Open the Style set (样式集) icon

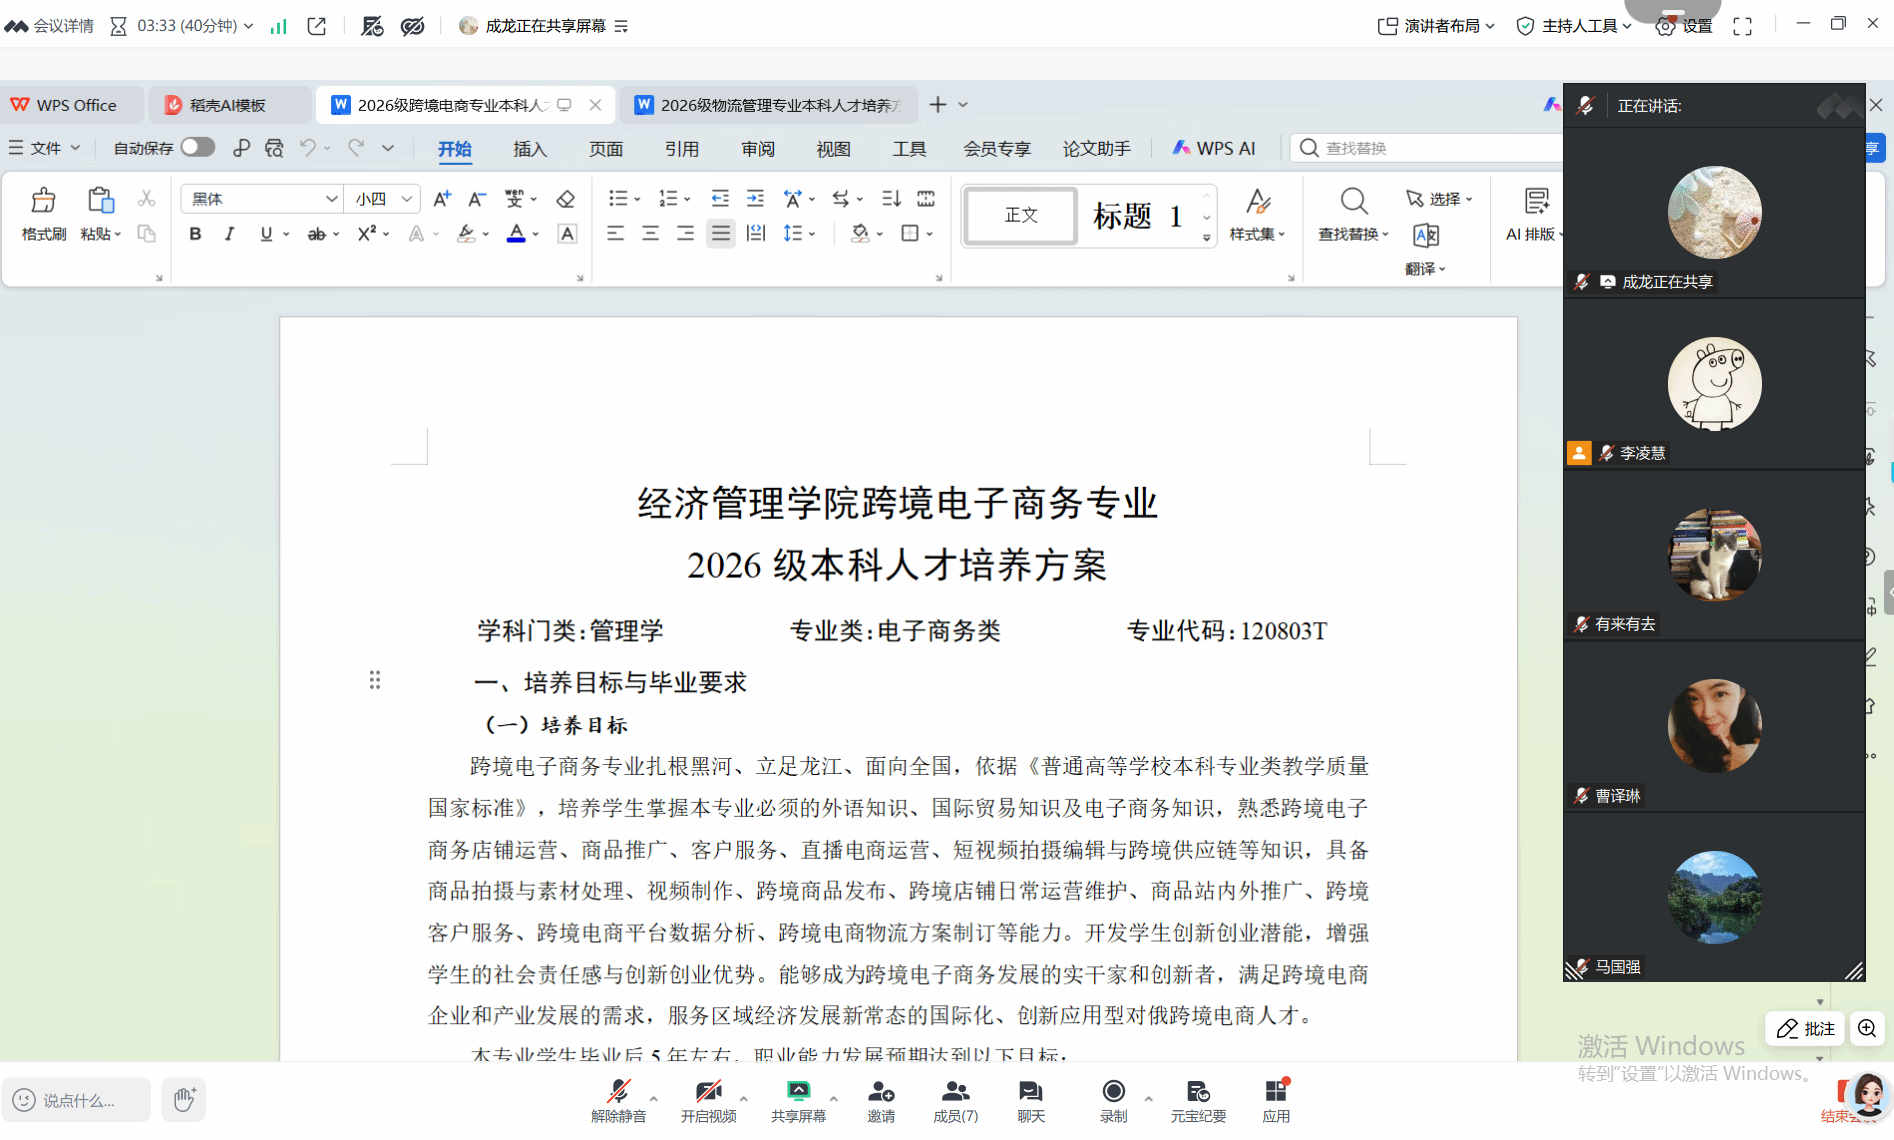tap(1258, 202)
